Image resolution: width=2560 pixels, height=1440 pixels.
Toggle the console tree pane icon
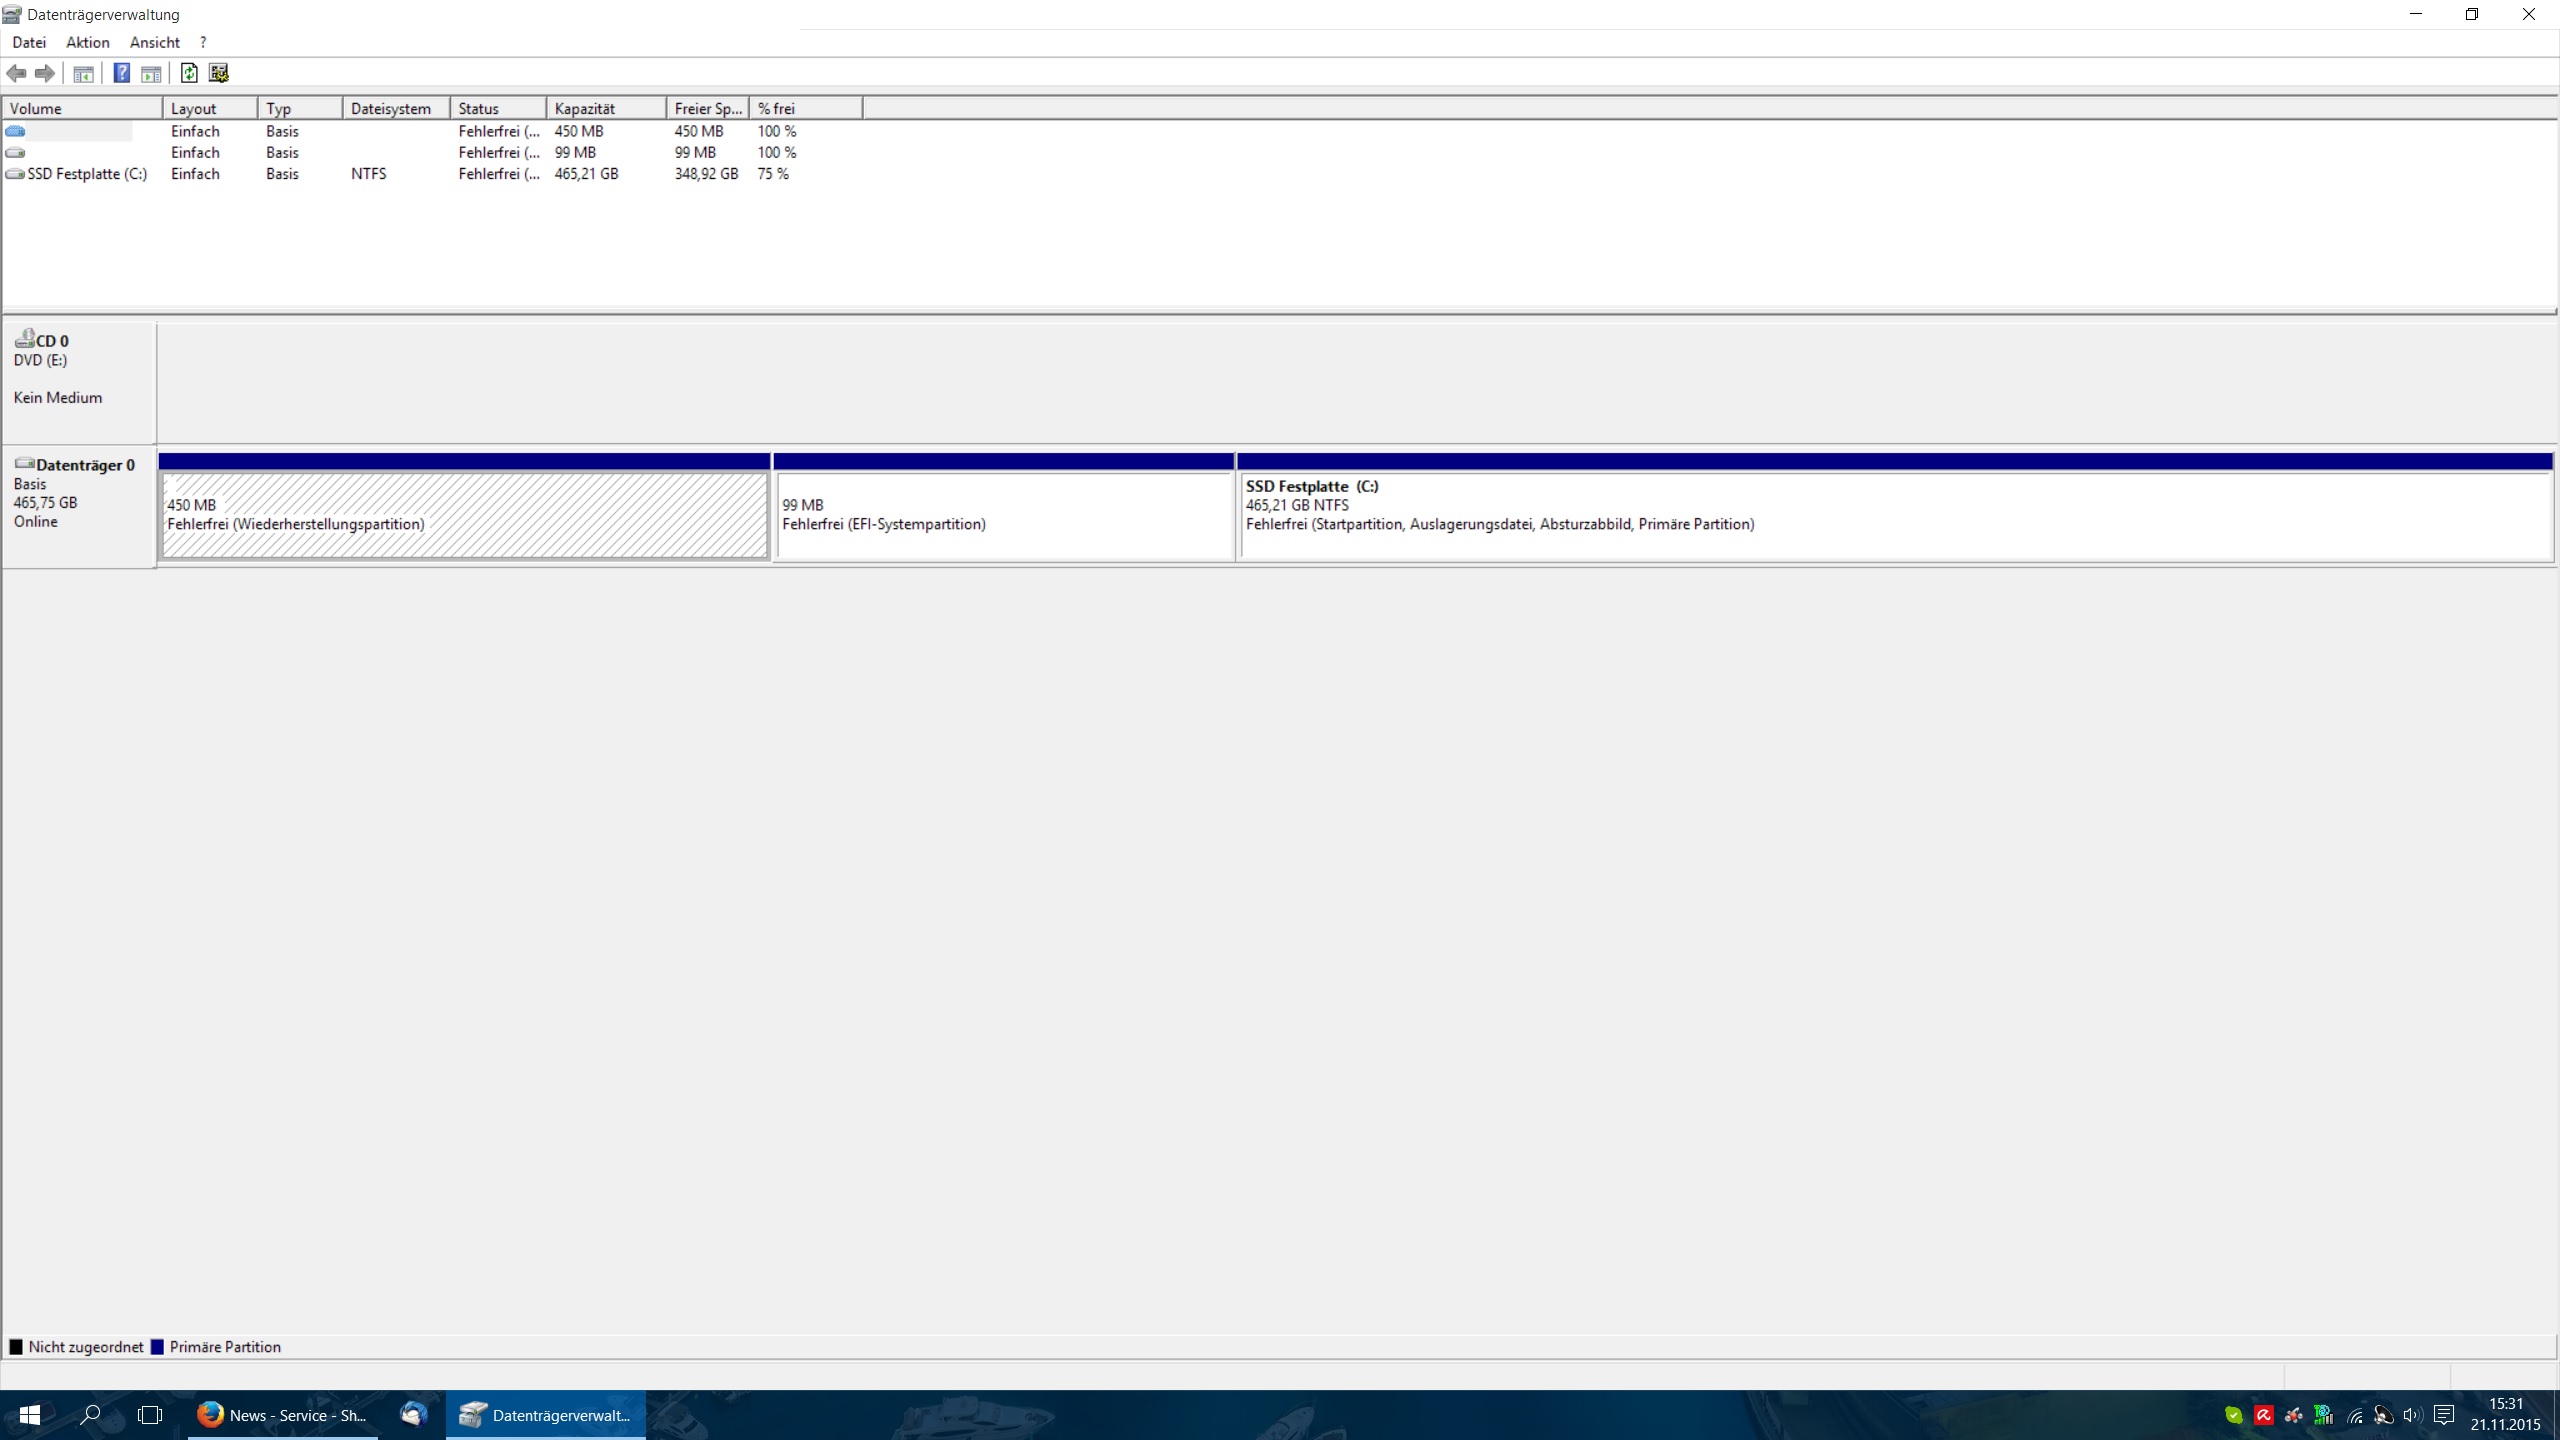click(x=84, y=73)
